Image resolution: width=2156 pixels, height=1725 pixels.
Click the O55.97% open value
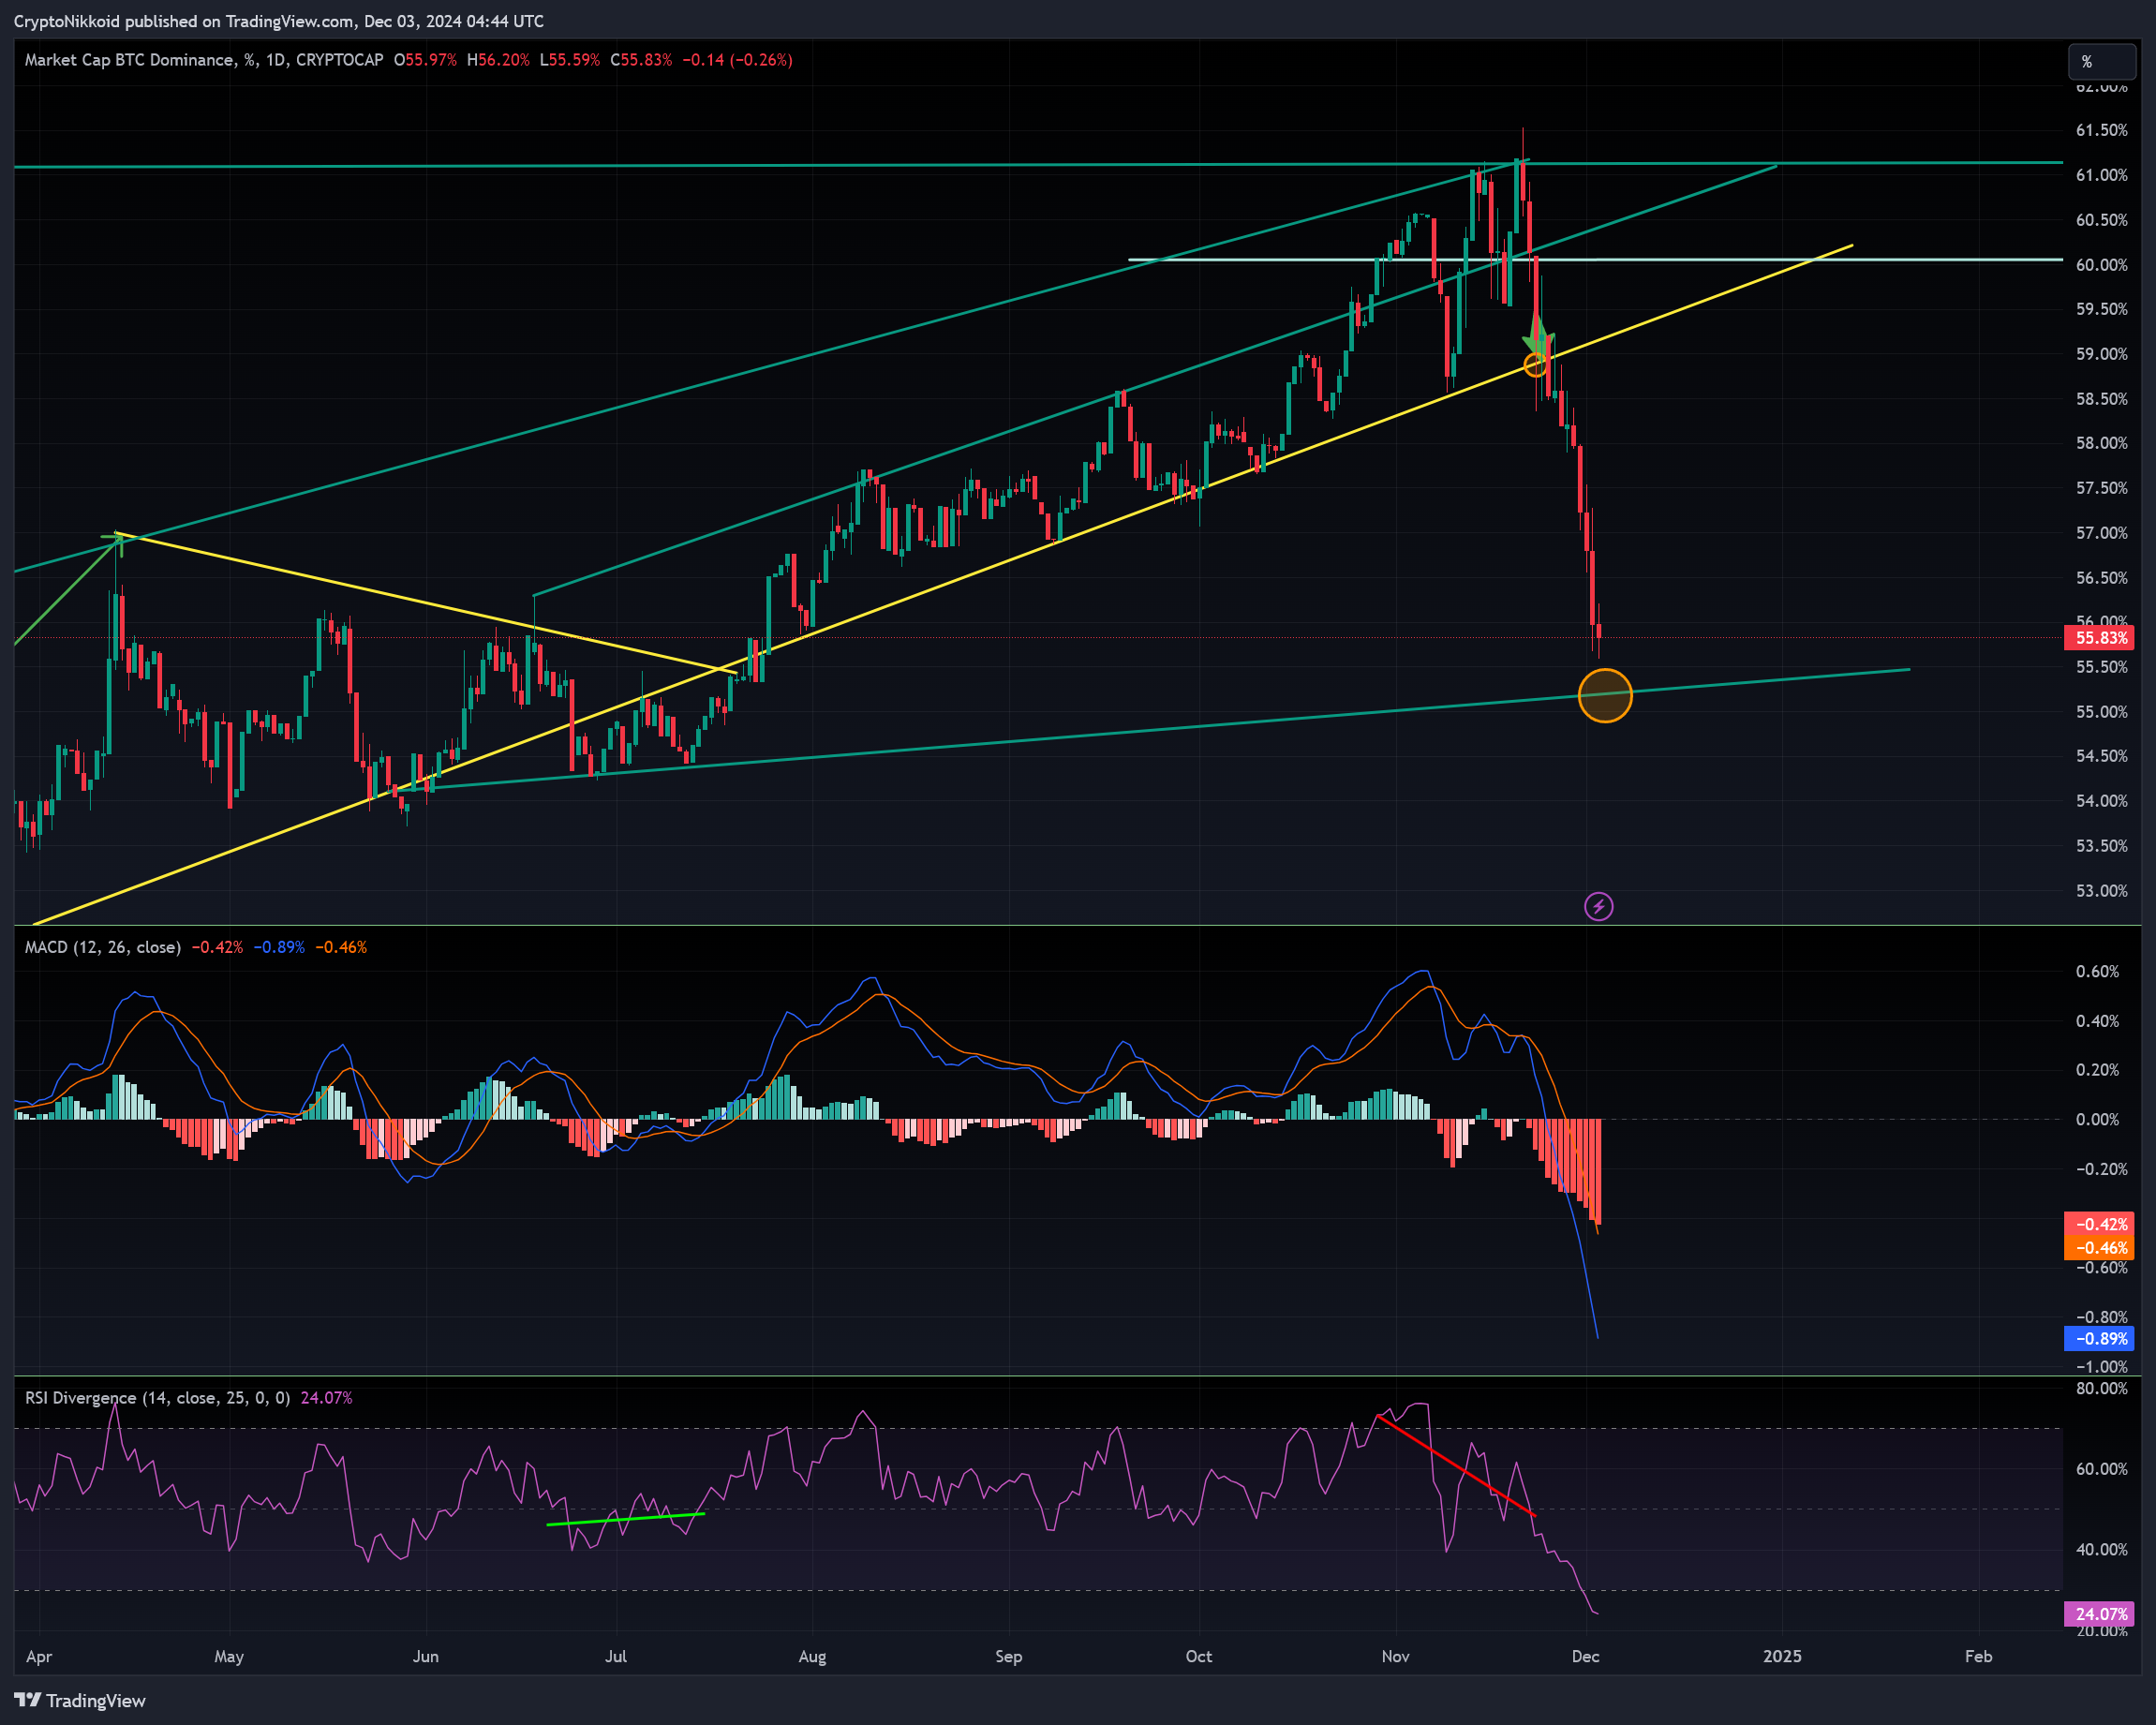pos(425,60)
